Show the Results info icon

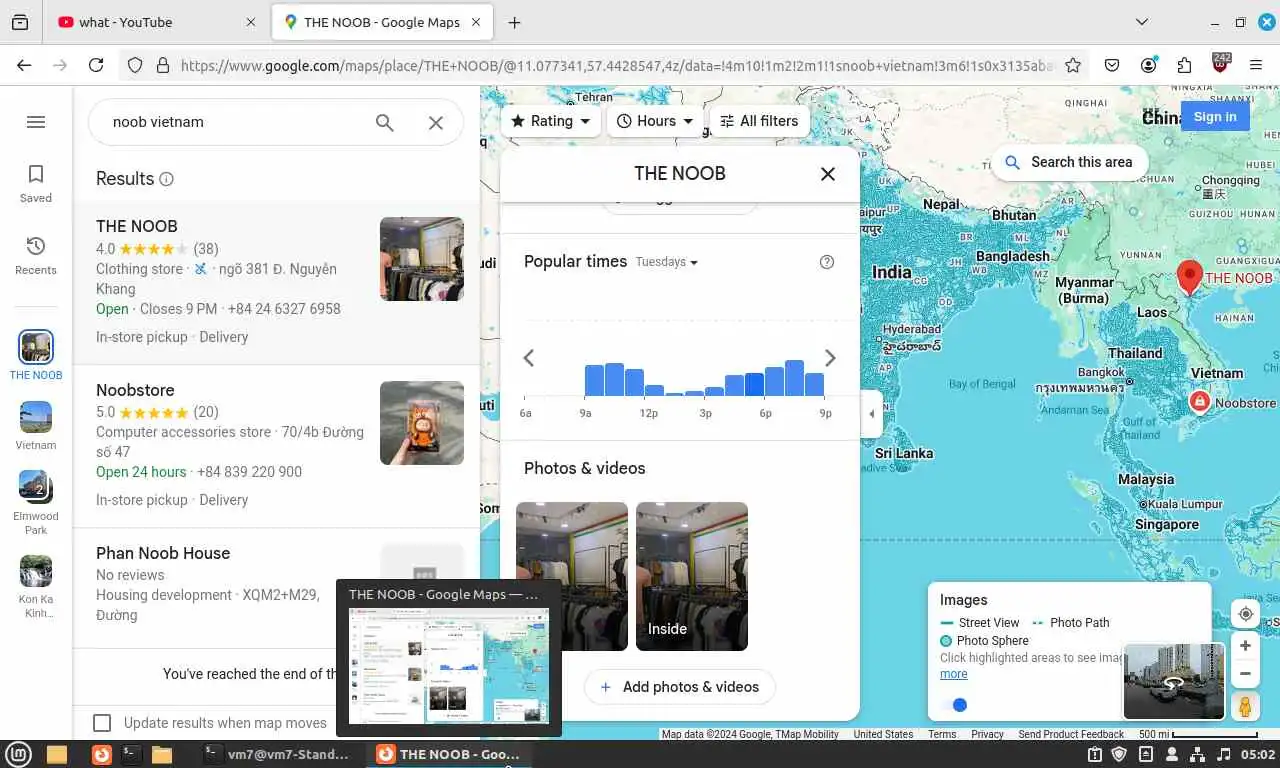coord(167,179)
